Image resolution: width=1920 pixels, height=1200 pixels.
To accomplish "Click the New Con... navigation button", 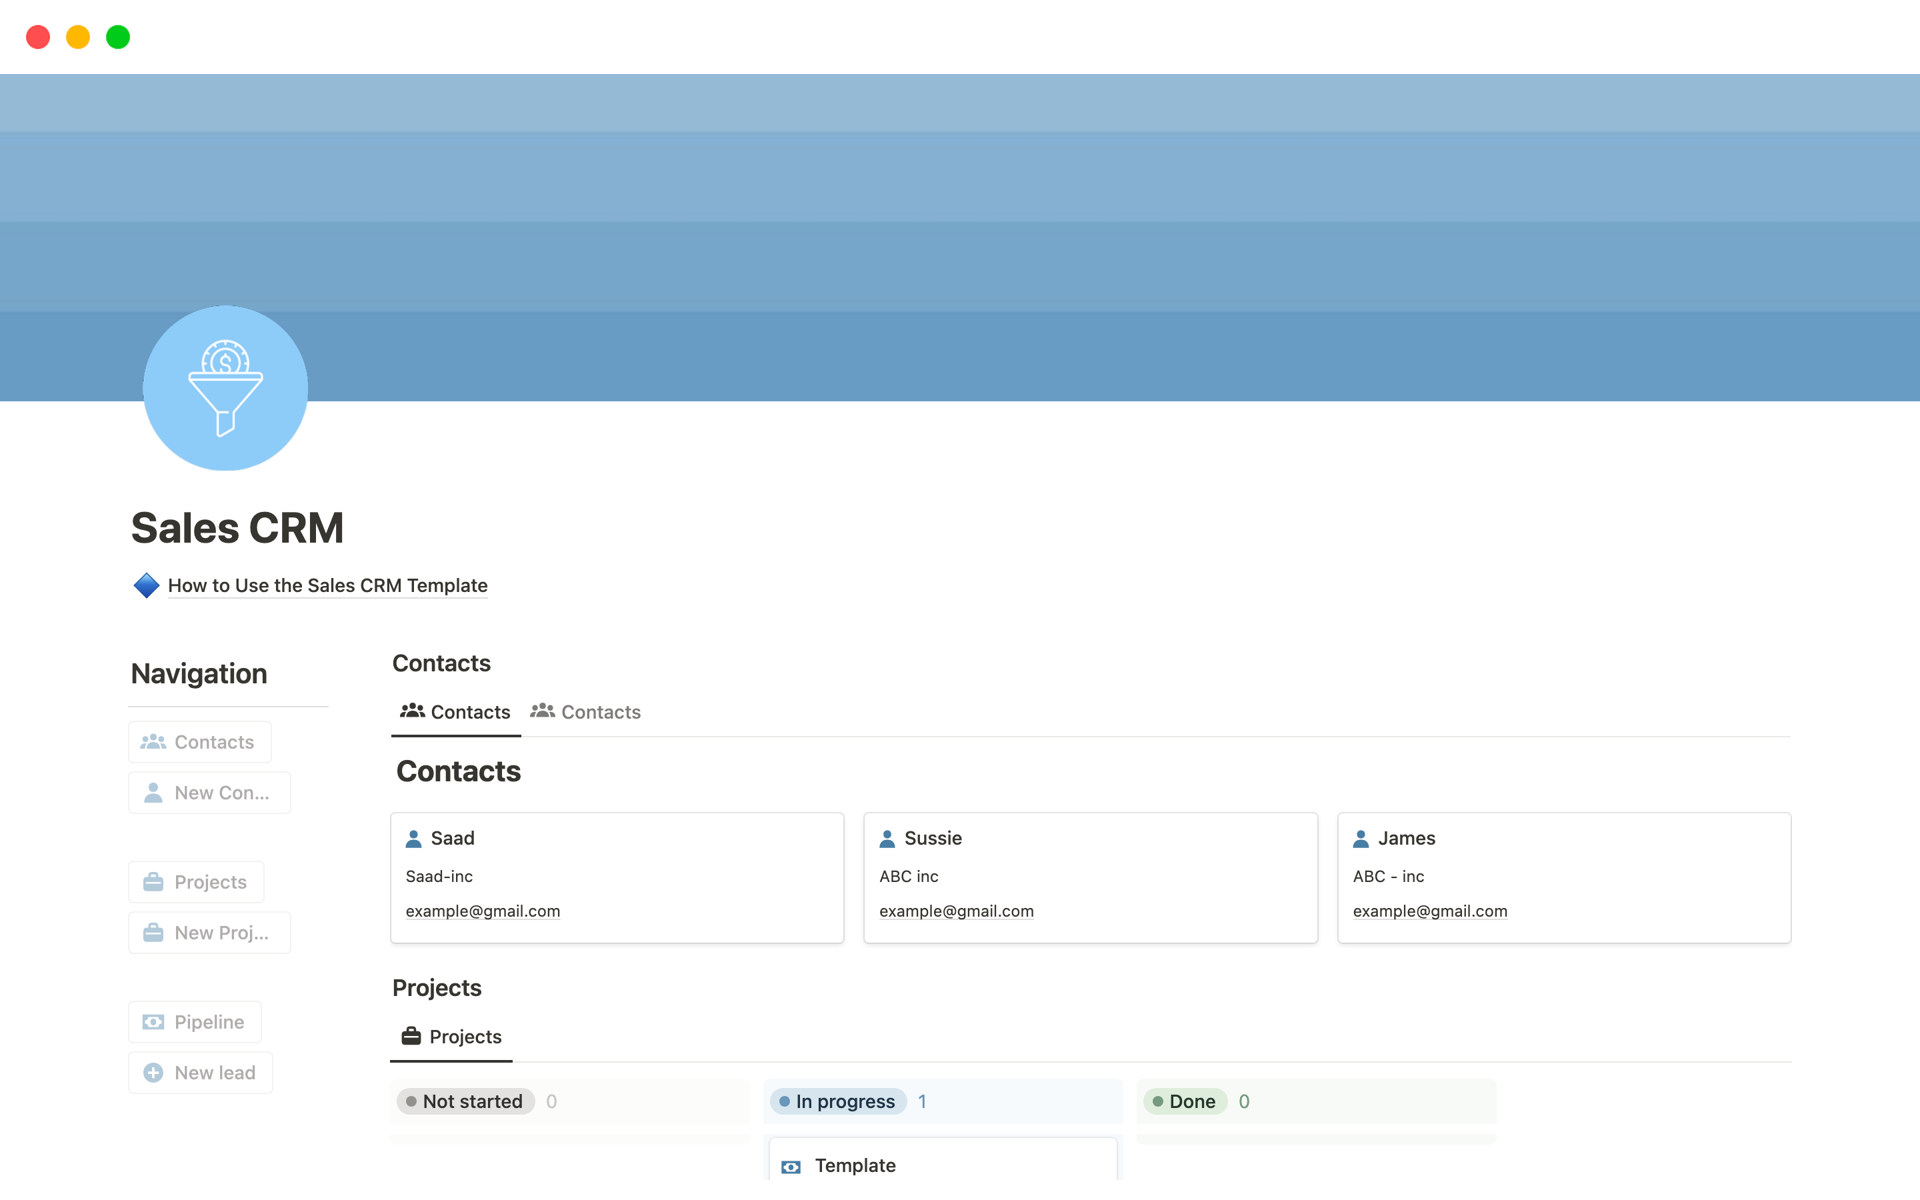I will pyautogui.click(x=209, y=792).
